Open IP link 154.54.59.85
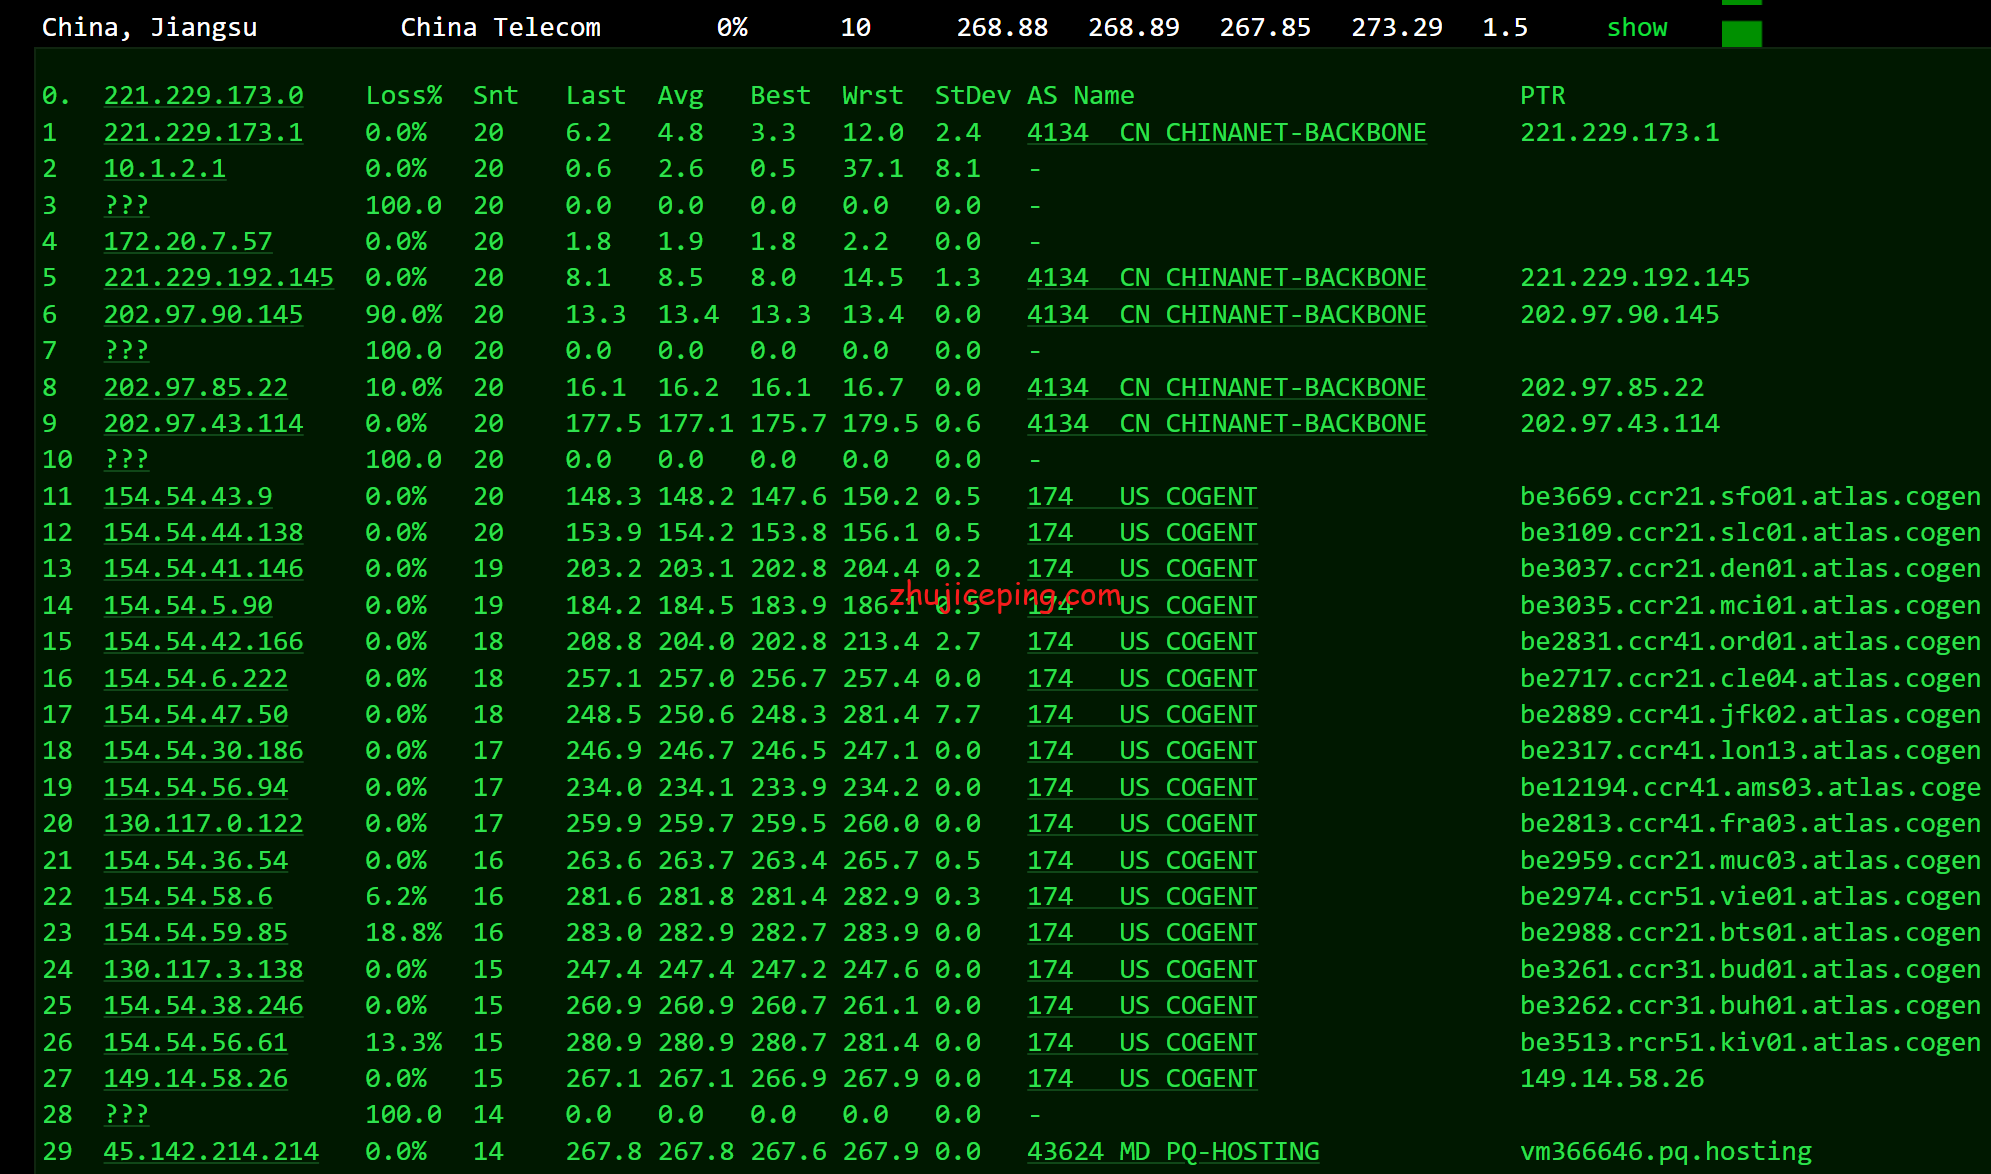 coord(196,932)
